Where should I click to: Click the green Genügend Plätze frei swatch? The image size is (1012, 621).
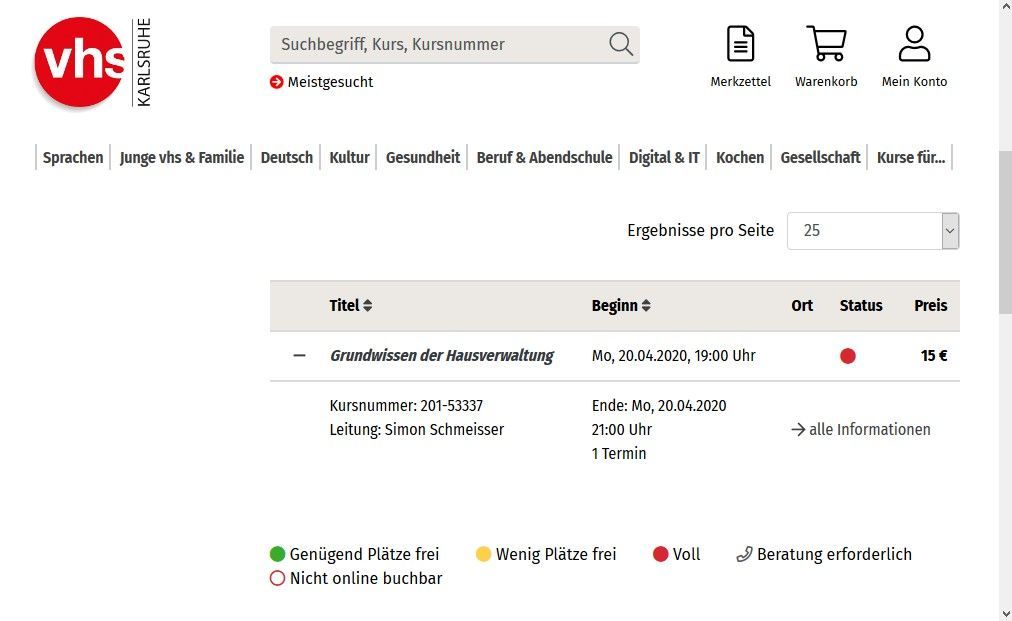278,554
